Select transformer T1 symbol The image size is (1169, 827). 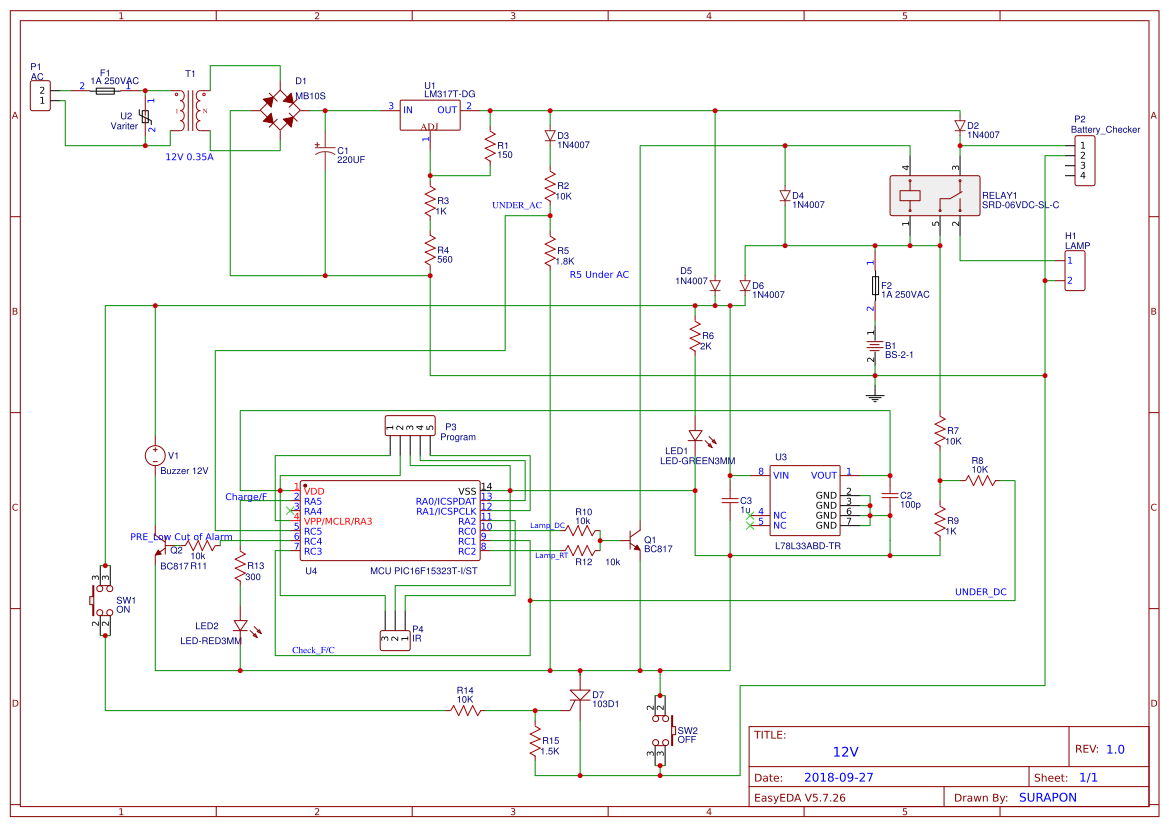coord(188,110)
